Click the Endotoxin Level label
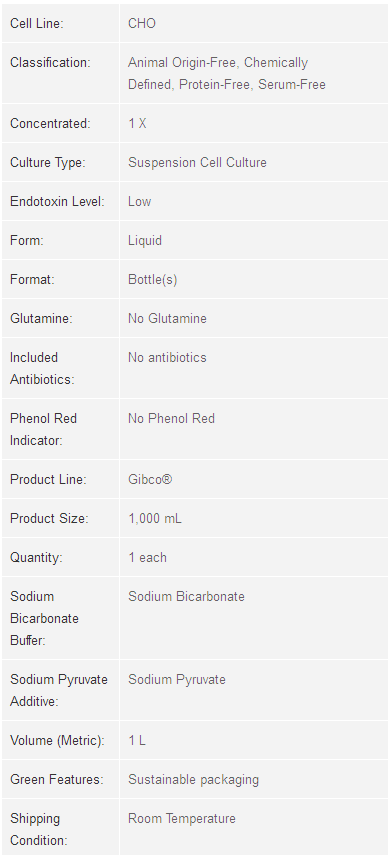The image size is (388, 855). click(x=57, y=202)
